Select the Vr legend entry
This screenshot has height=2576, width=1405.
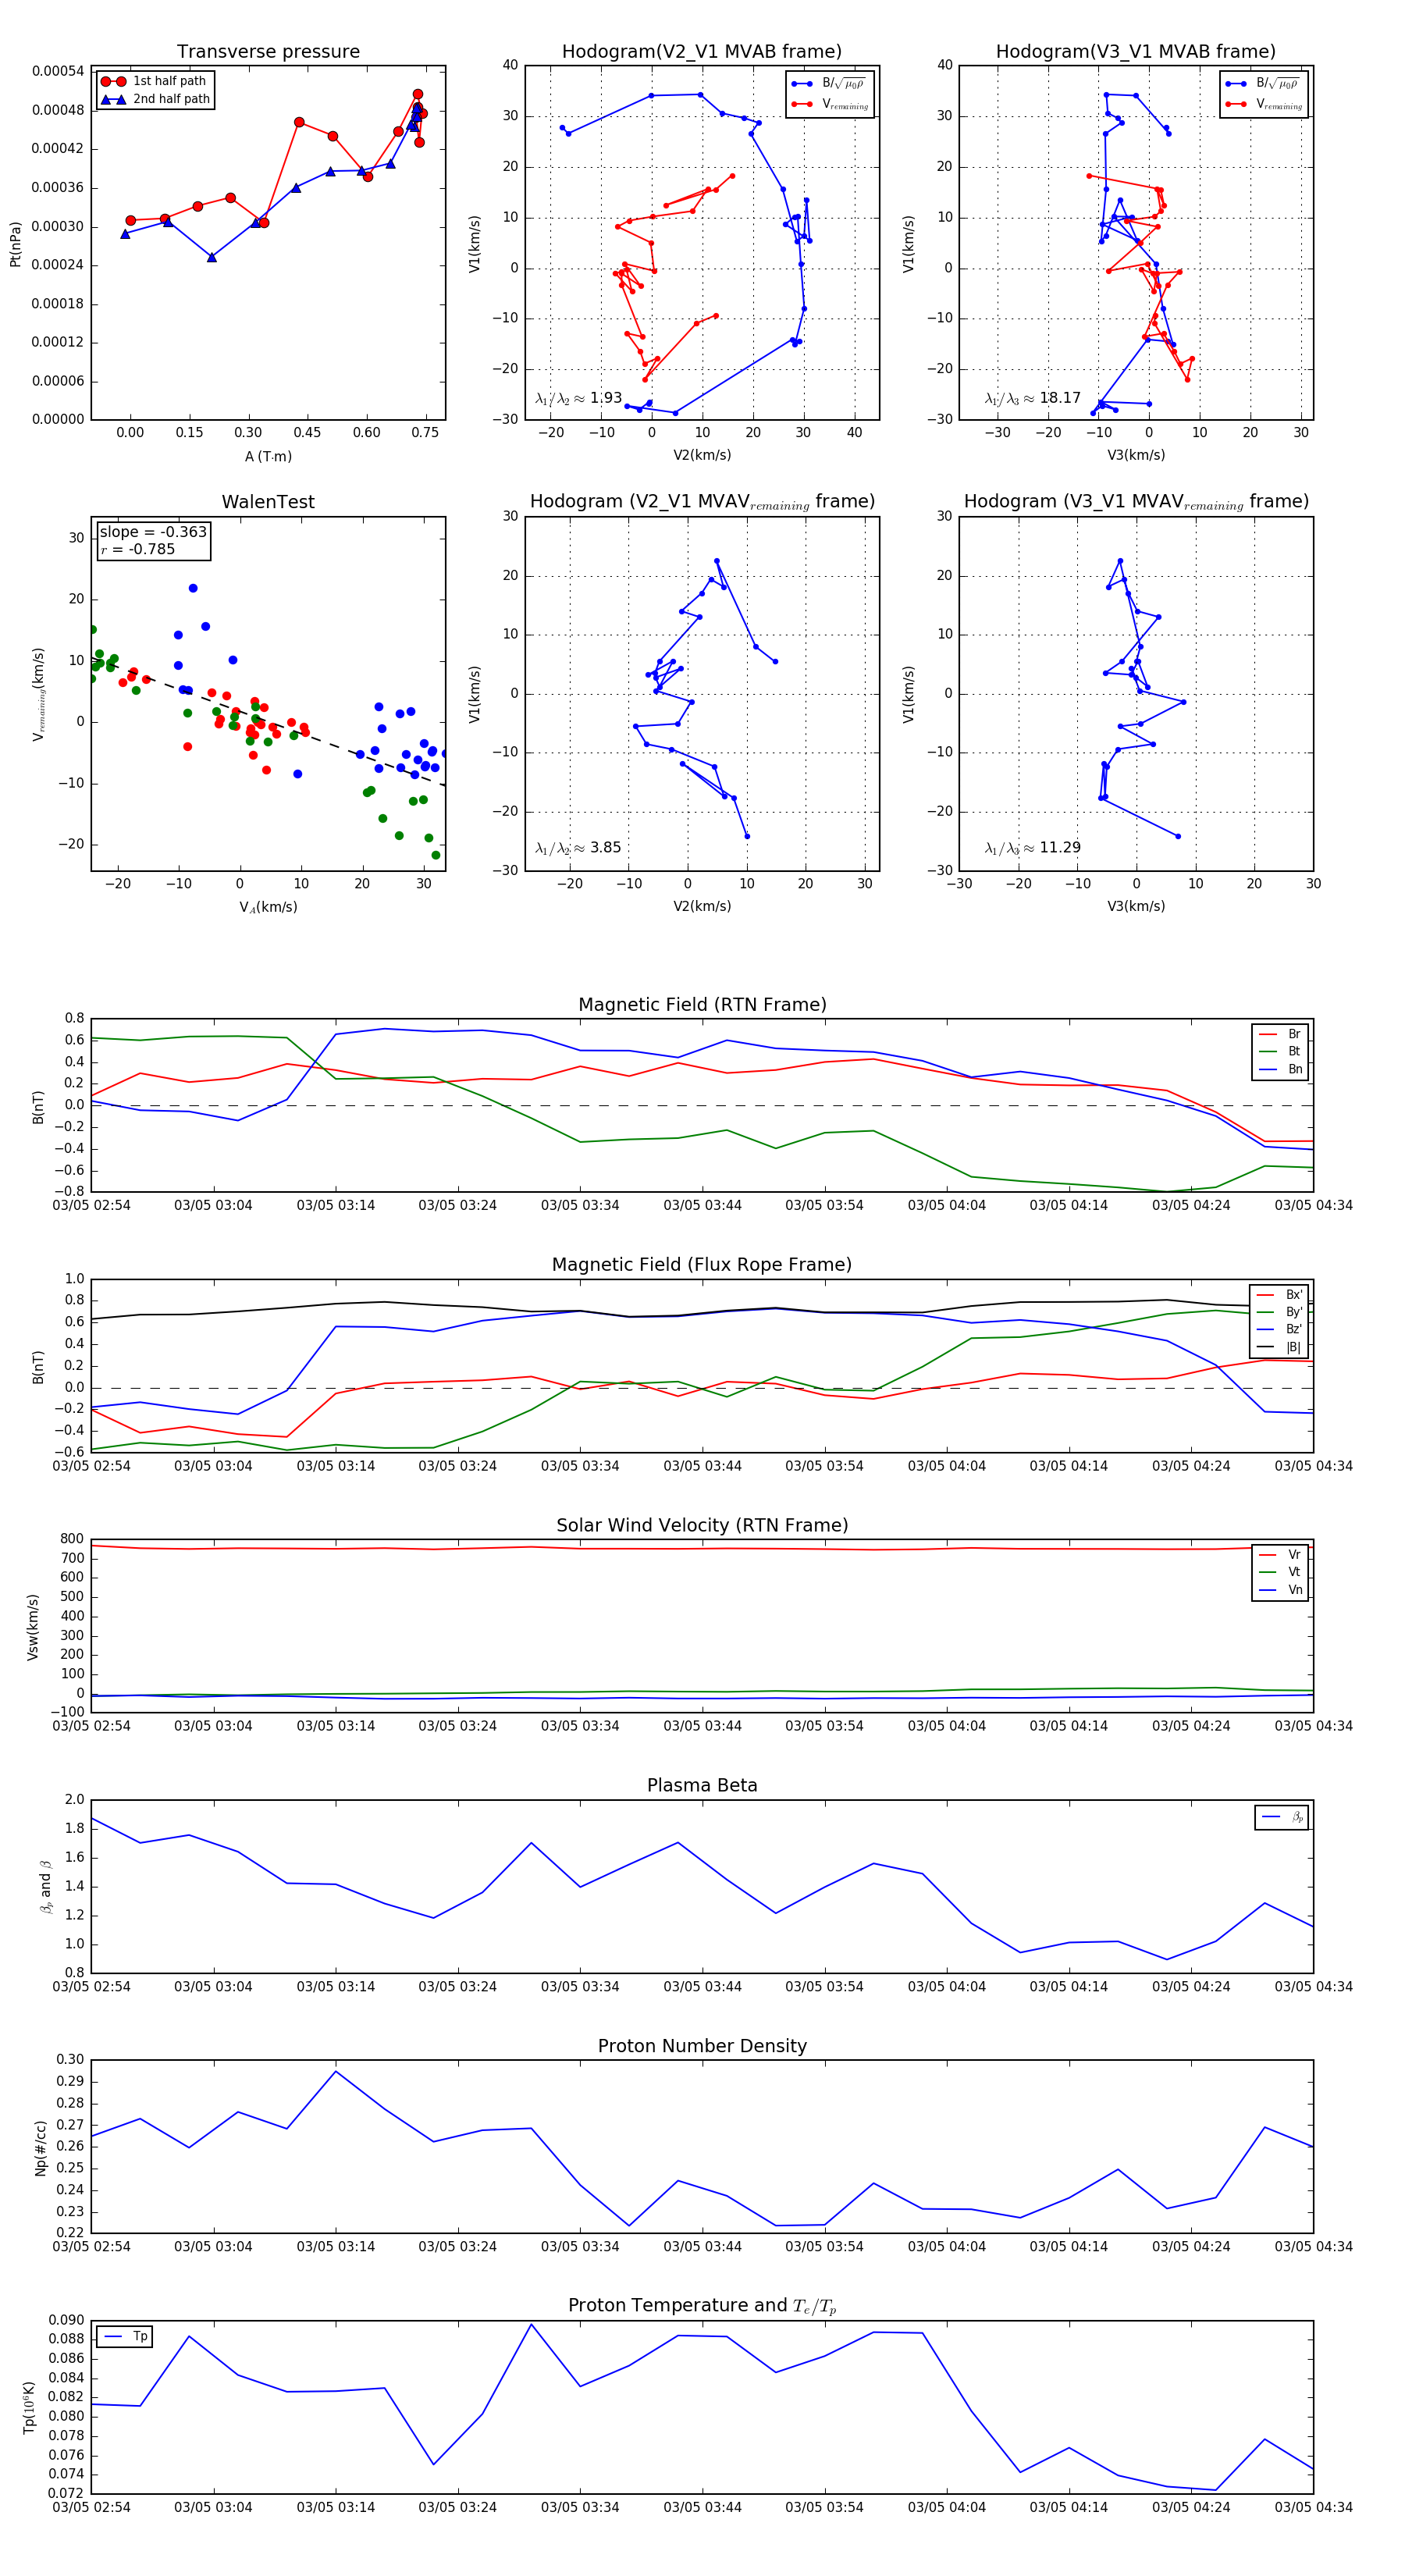point(1280,1554)
